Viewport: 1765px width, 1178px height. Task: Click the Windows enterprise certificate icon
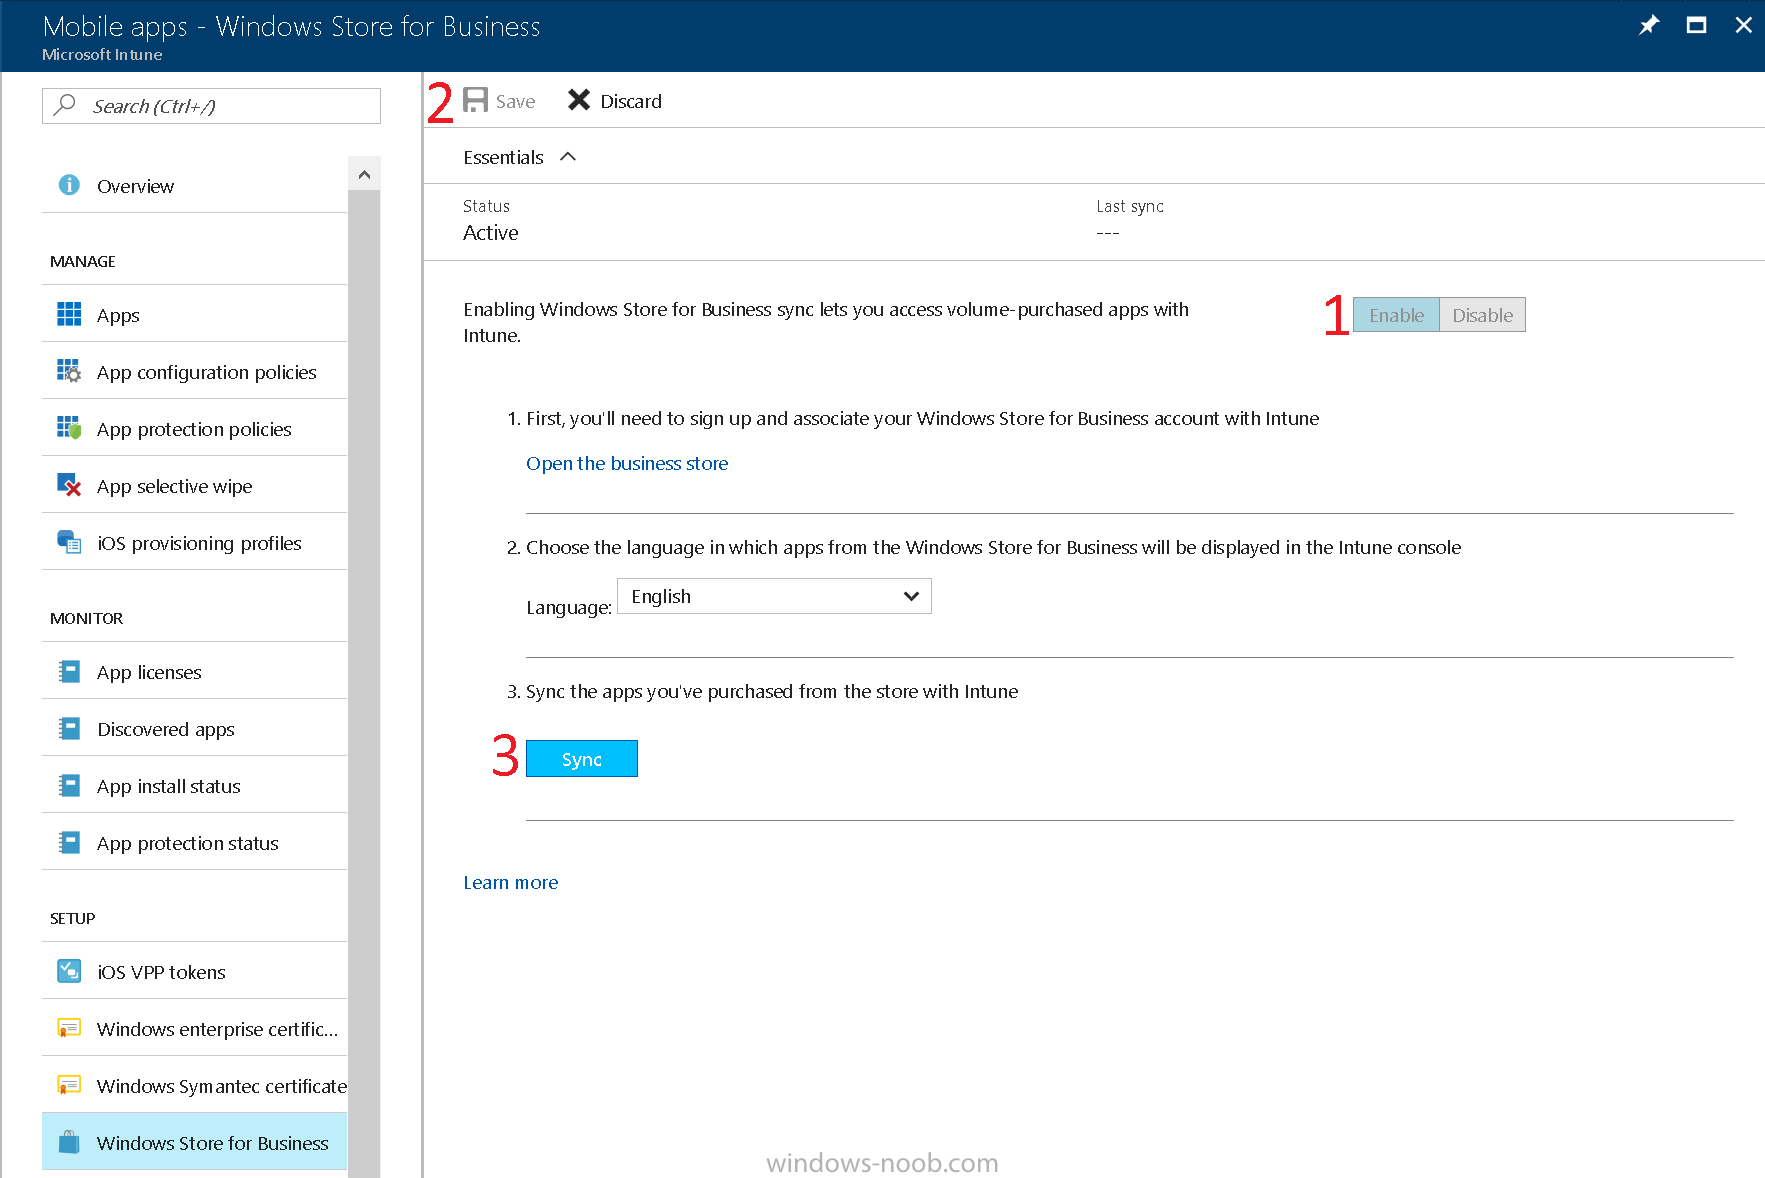(x=69, y=1028)
